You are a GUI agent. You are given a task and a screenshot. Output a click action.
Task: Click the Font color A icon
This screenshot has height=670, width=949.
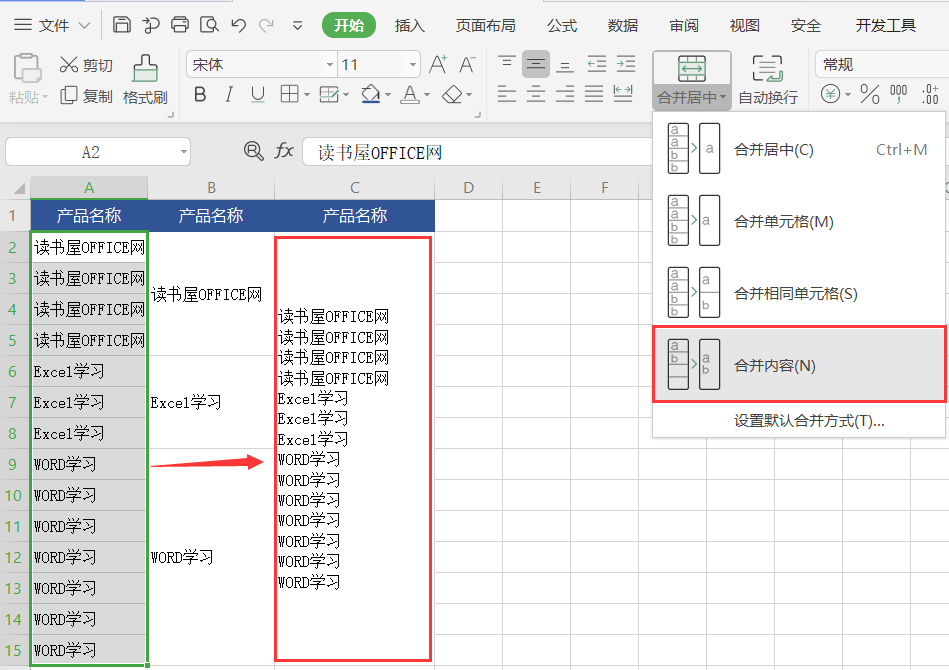click(410, 94)
